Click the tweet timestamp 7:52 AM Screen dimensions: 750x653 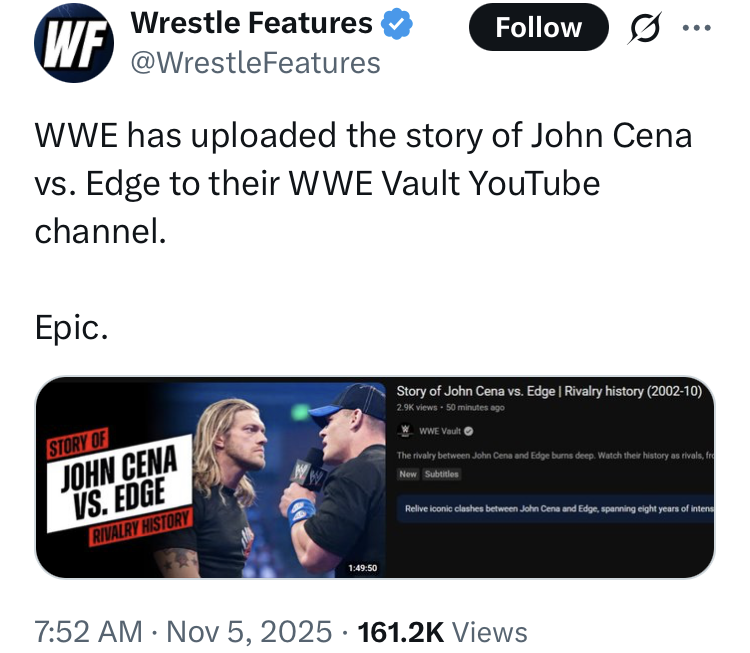click(x=89, y=631)
